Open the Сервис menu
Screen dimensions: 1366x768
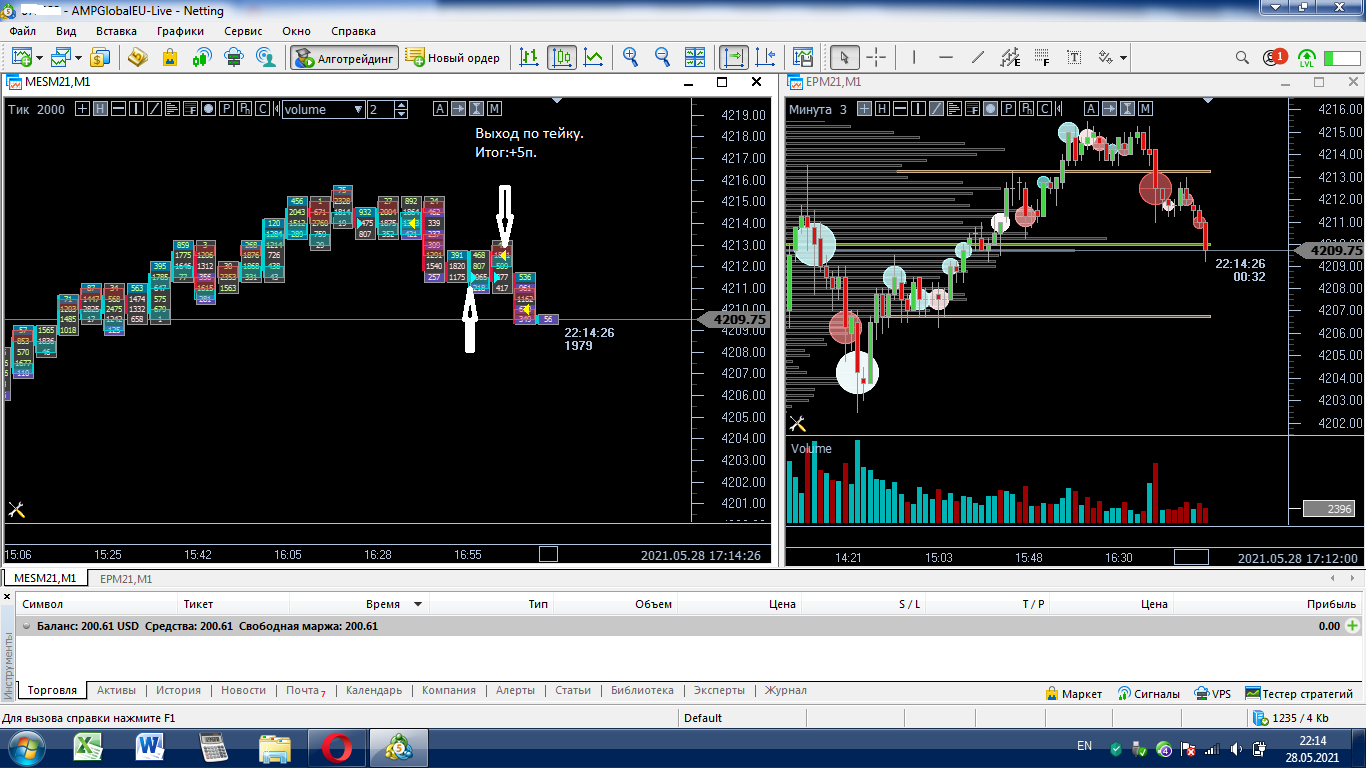(243, 31)
